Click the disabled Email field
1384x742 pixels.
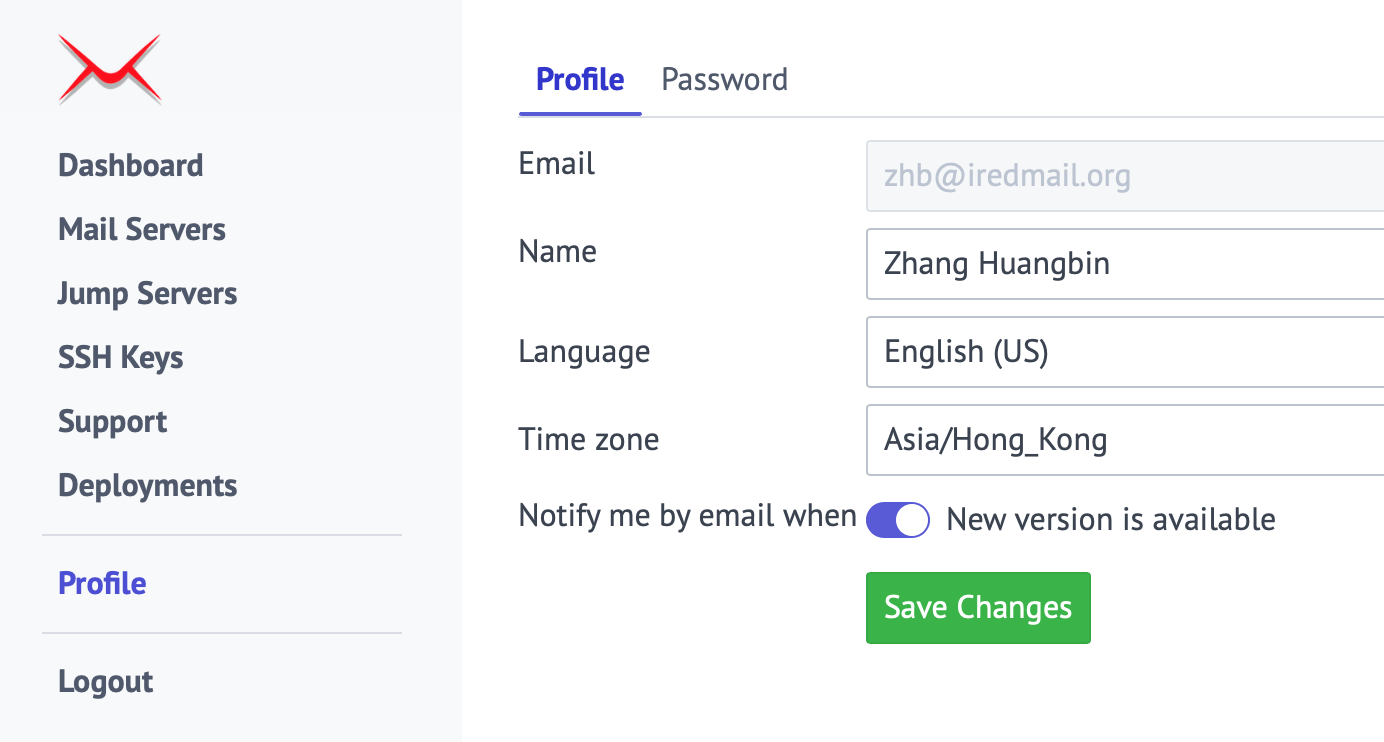click(1125, 176)
